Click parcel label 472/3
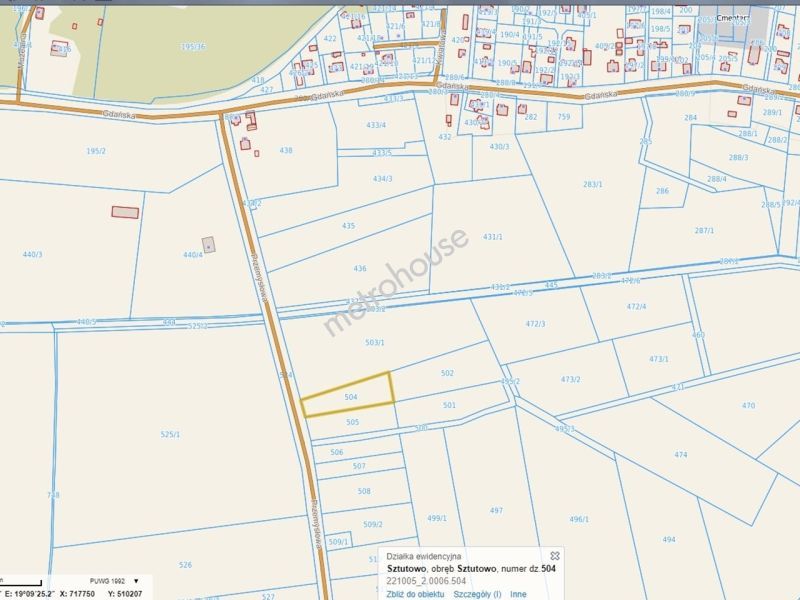This screenshot has width=800, height=600. (535, 323)
